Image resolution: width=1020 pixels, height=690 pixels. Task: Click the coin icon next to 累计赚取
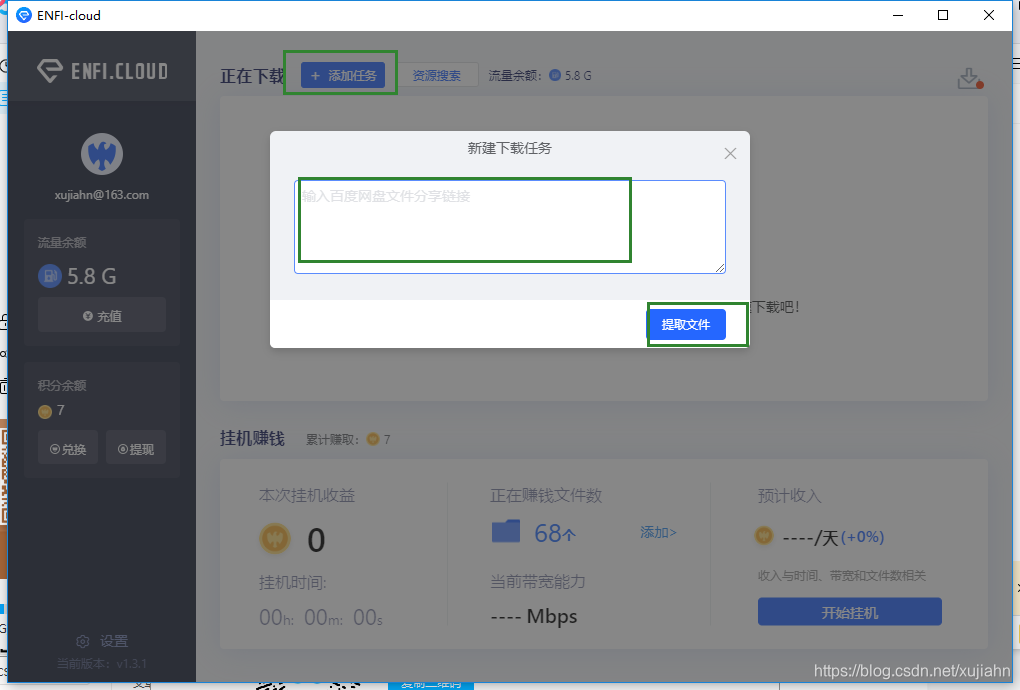[373, 439]
